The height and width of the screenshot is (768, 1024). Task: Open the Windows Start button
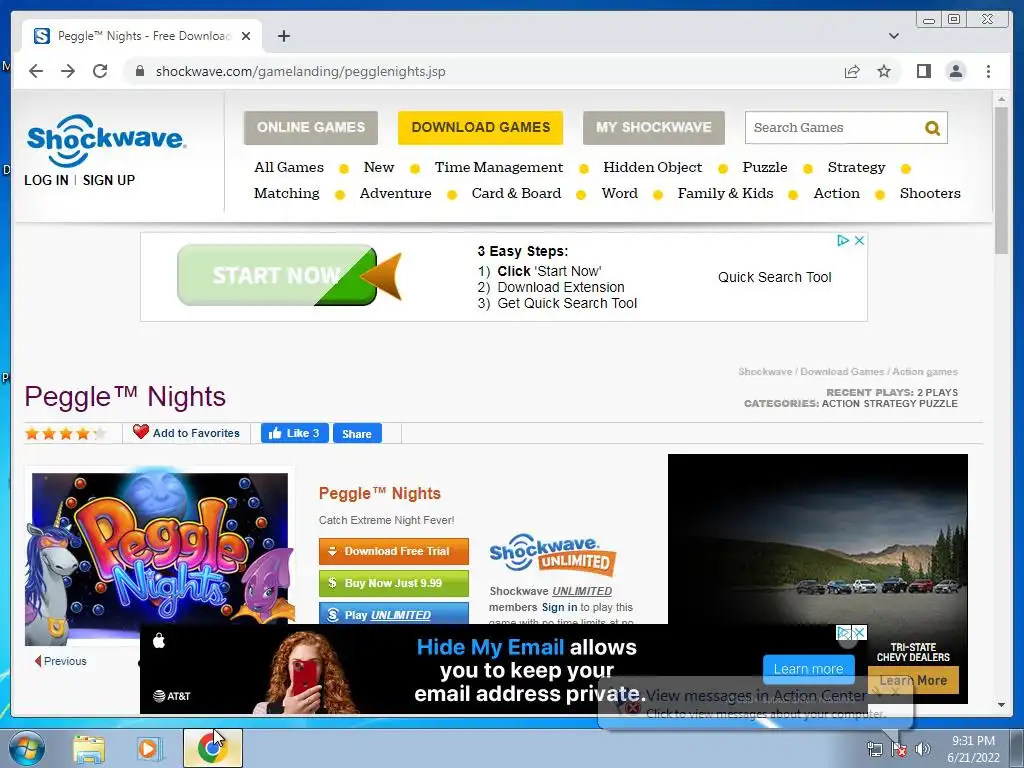point(27,748)
